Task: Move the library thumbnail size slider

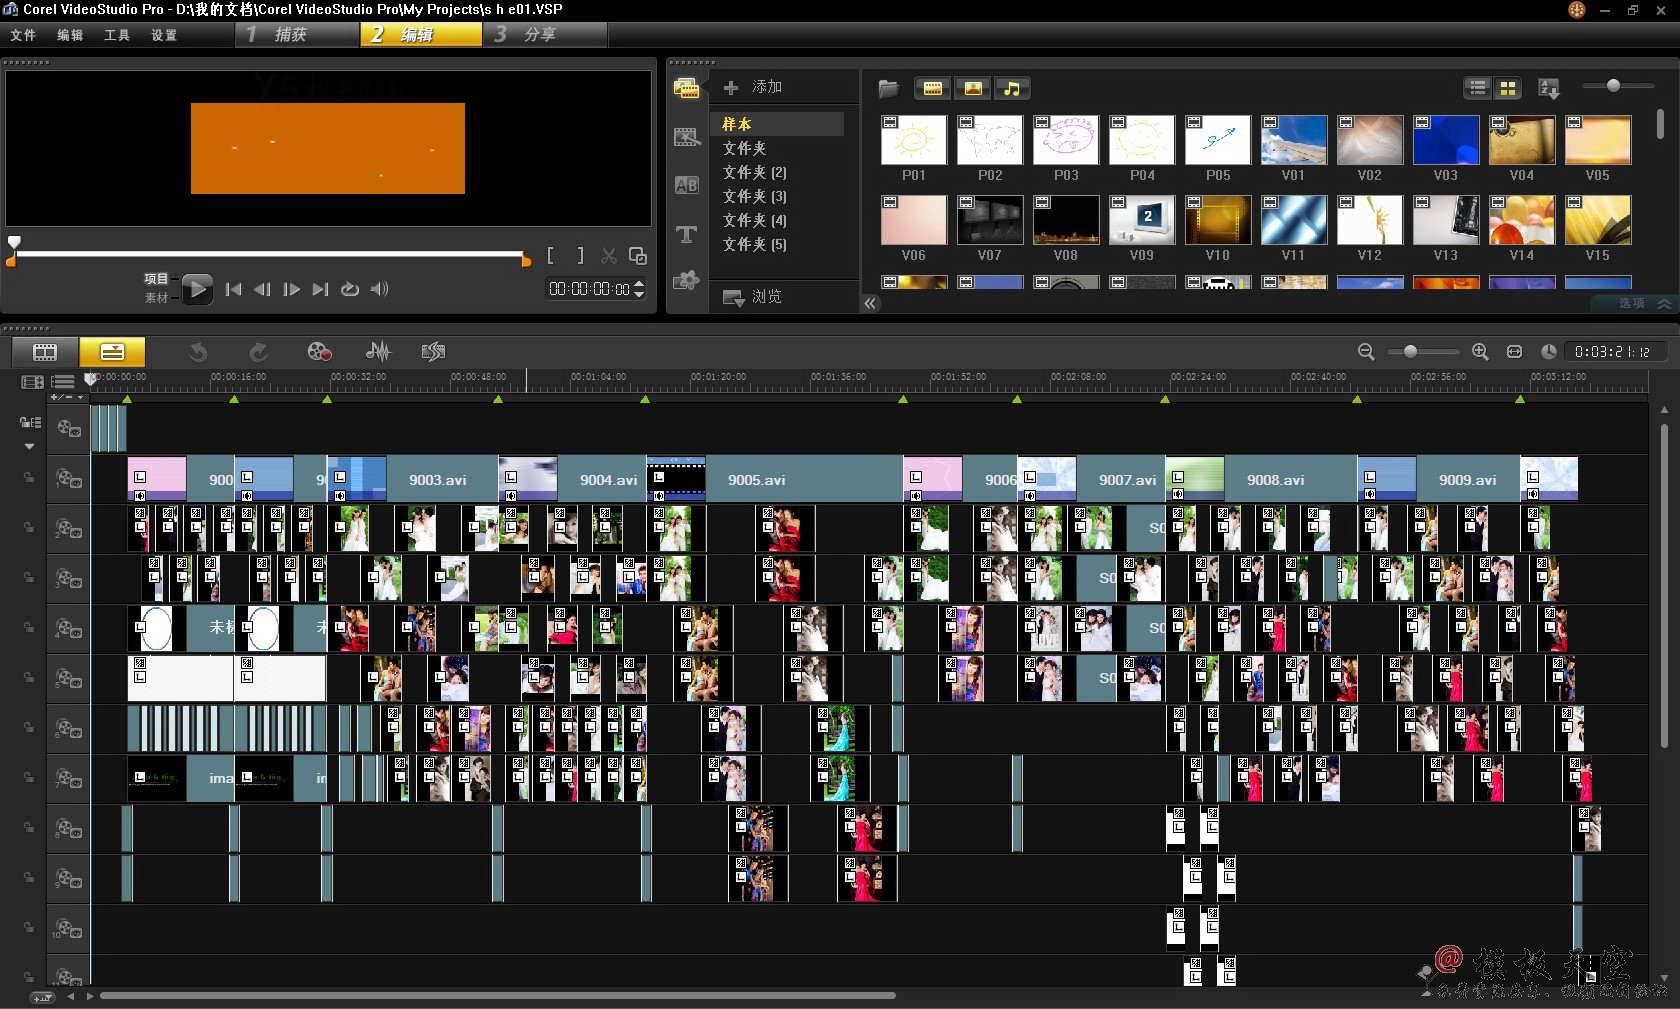Action: [x=1613, y=86]
